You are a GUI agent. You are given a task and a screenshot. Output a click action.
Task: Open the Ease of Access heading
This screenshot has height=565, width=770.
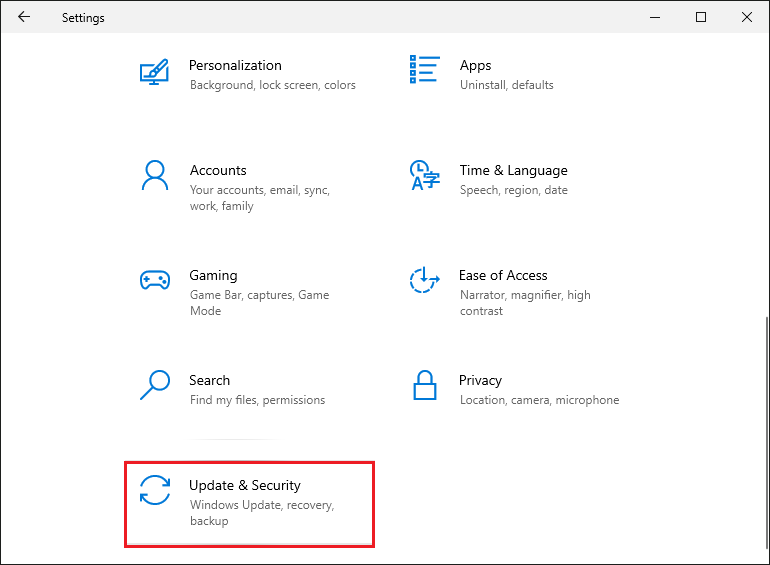(503, 275)
